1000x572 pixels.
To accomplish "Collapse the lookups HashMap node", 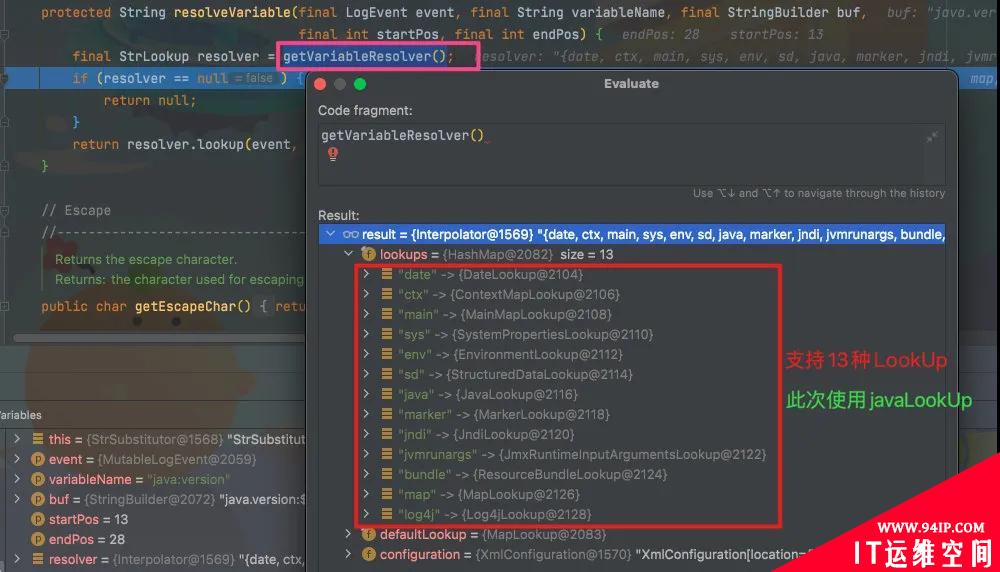I will tap(348, 254).
